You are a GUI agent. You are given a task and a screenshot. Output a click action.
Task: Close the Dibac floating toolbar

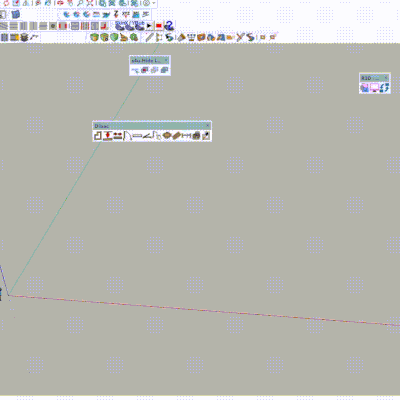pos(208,126)
